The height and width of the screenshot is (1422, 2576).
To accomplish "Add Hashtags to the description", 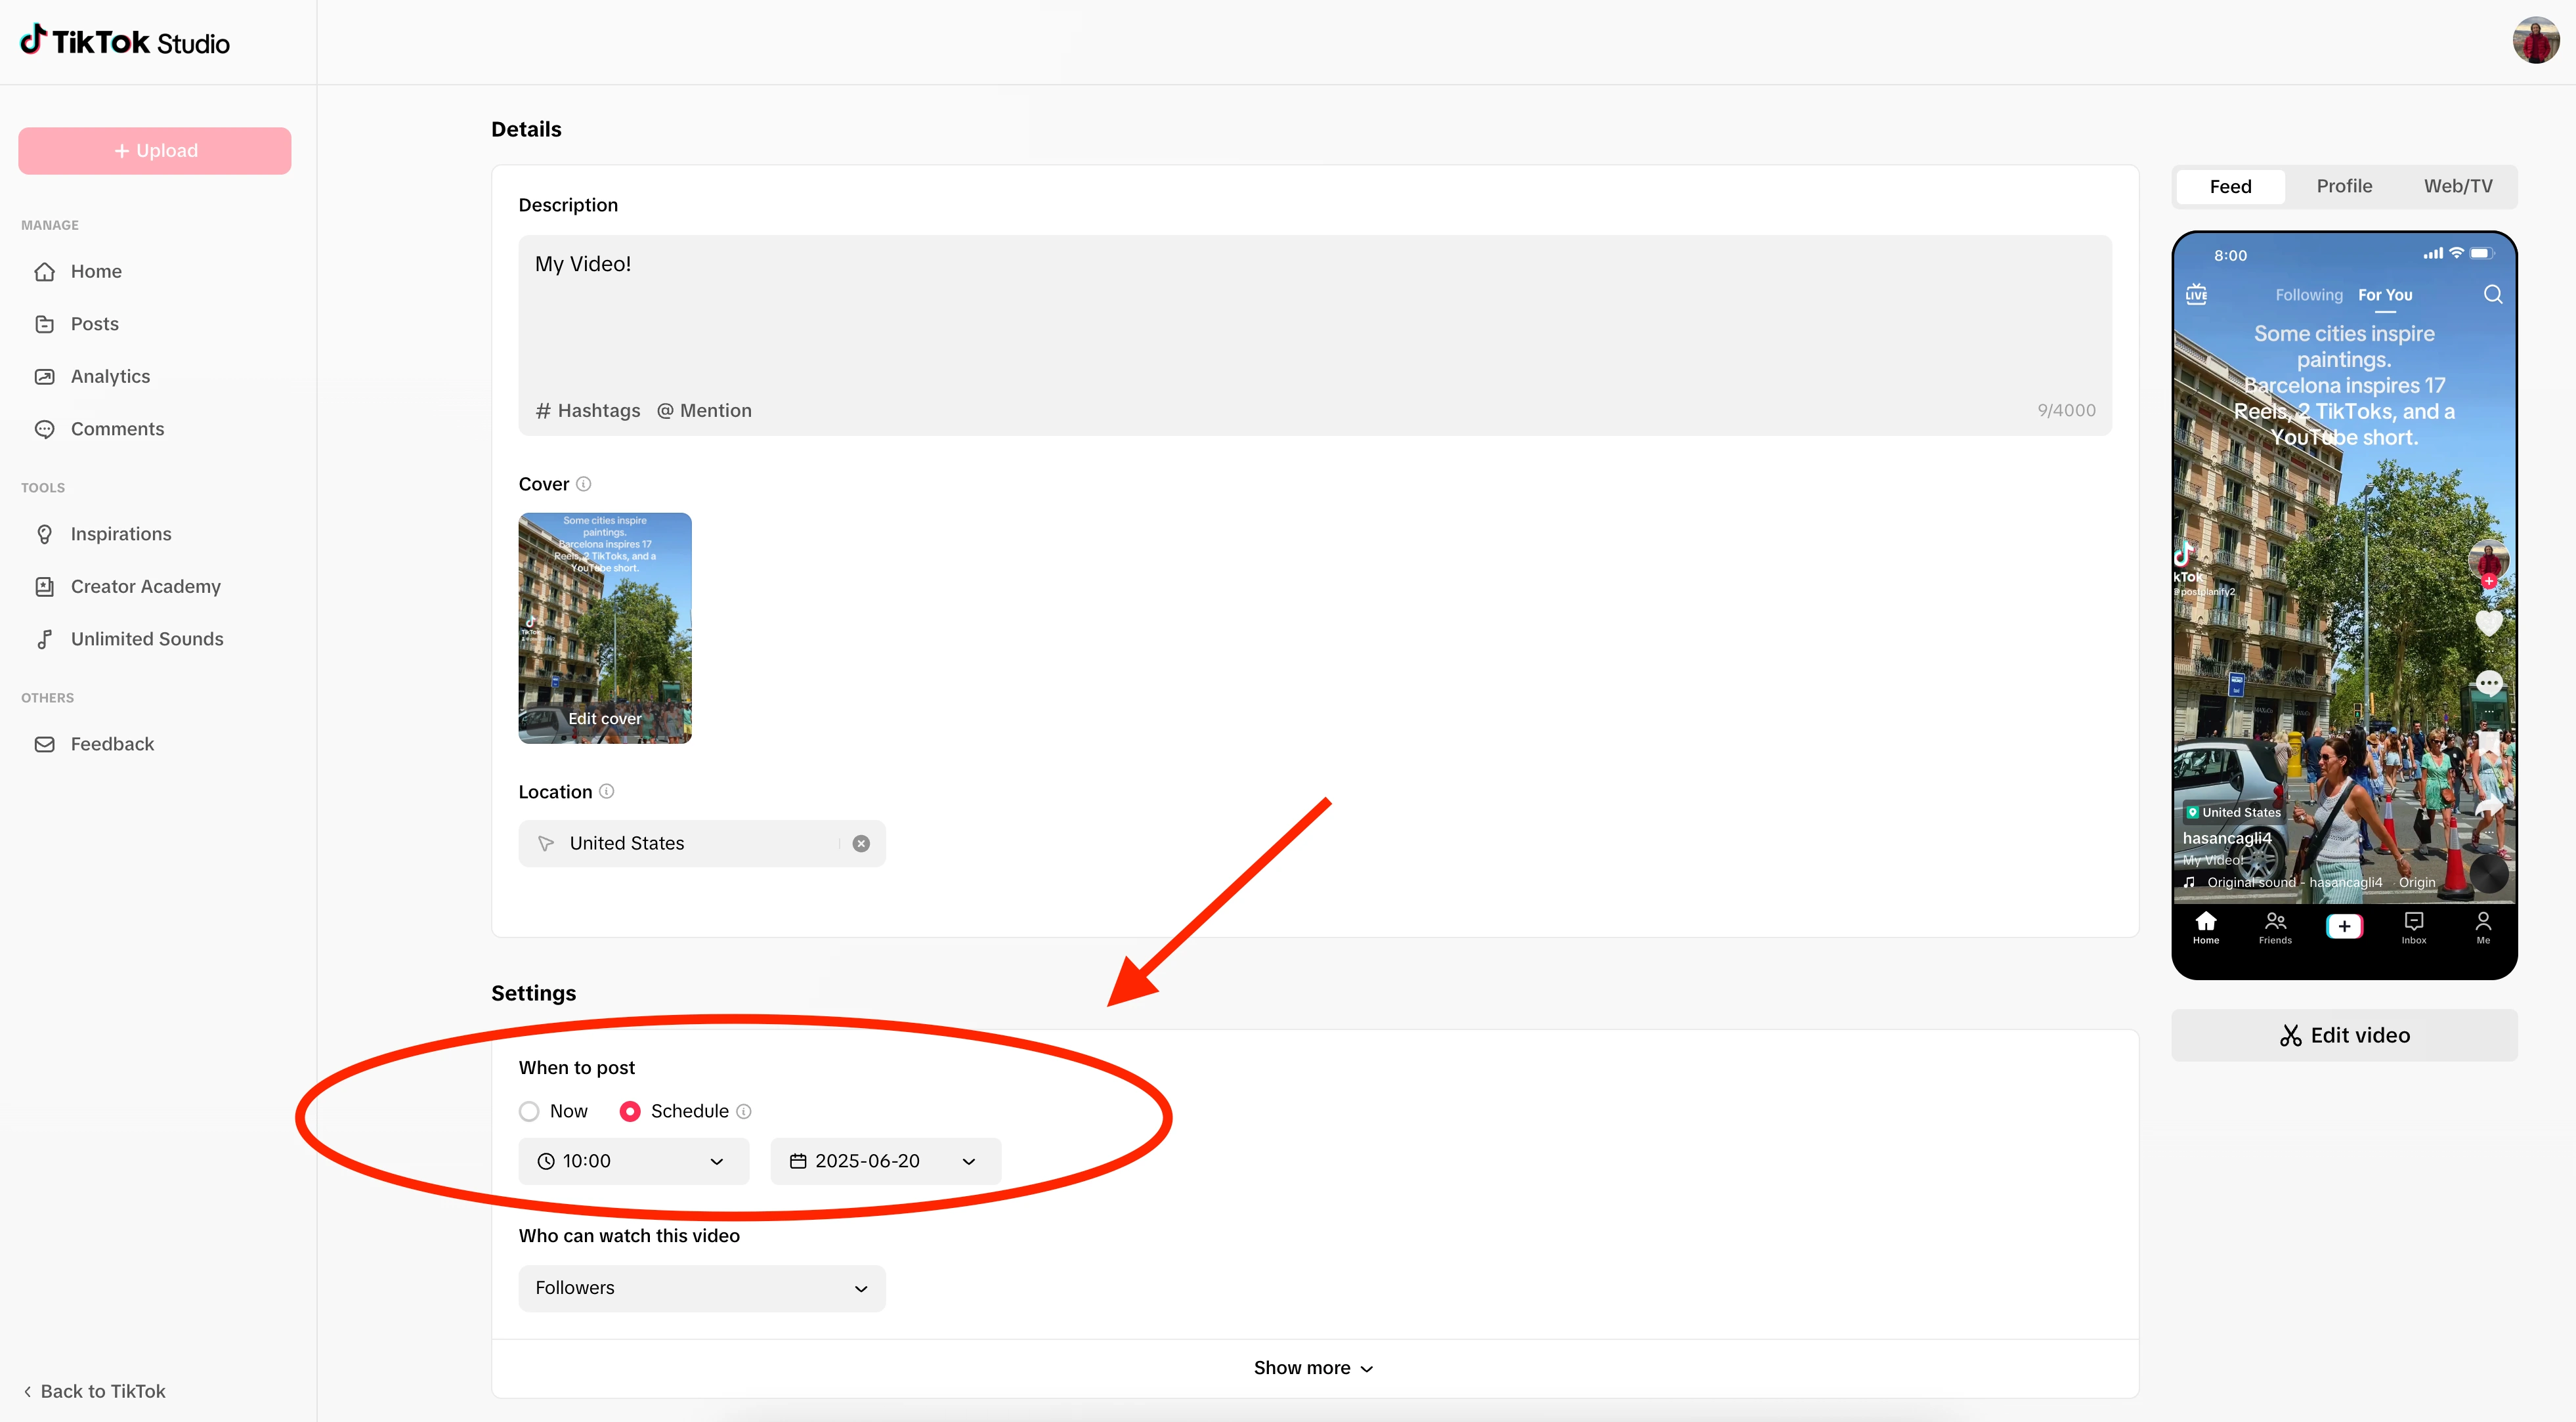I will pos(588,410).
